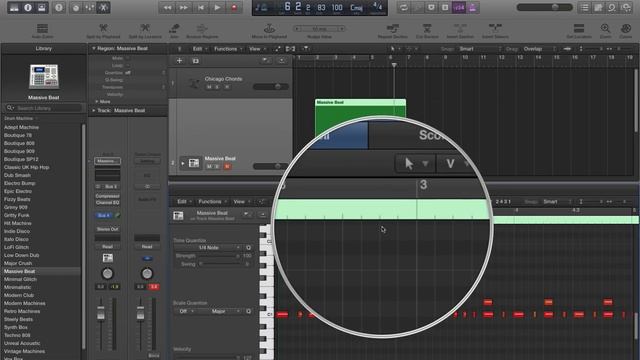Collapse the Region: Massive Beat inspector section
The image size is (640, 360).
pos(93,49)
